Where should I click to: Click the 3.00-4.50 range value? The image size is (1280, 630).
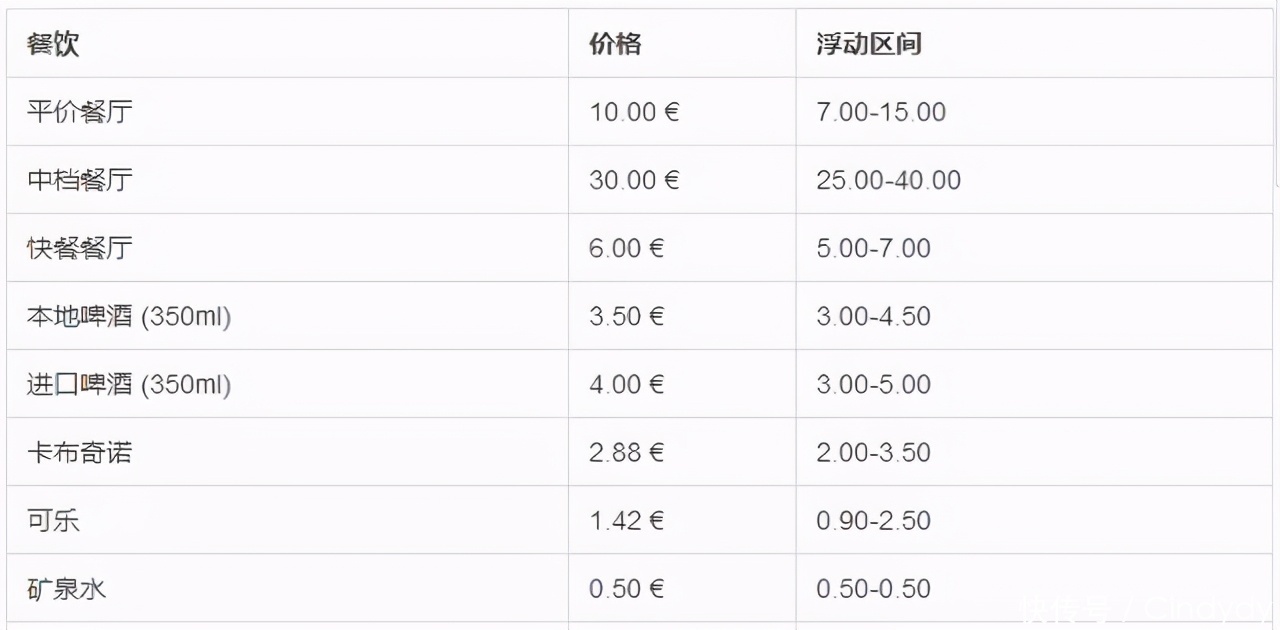tap(873, 316)
